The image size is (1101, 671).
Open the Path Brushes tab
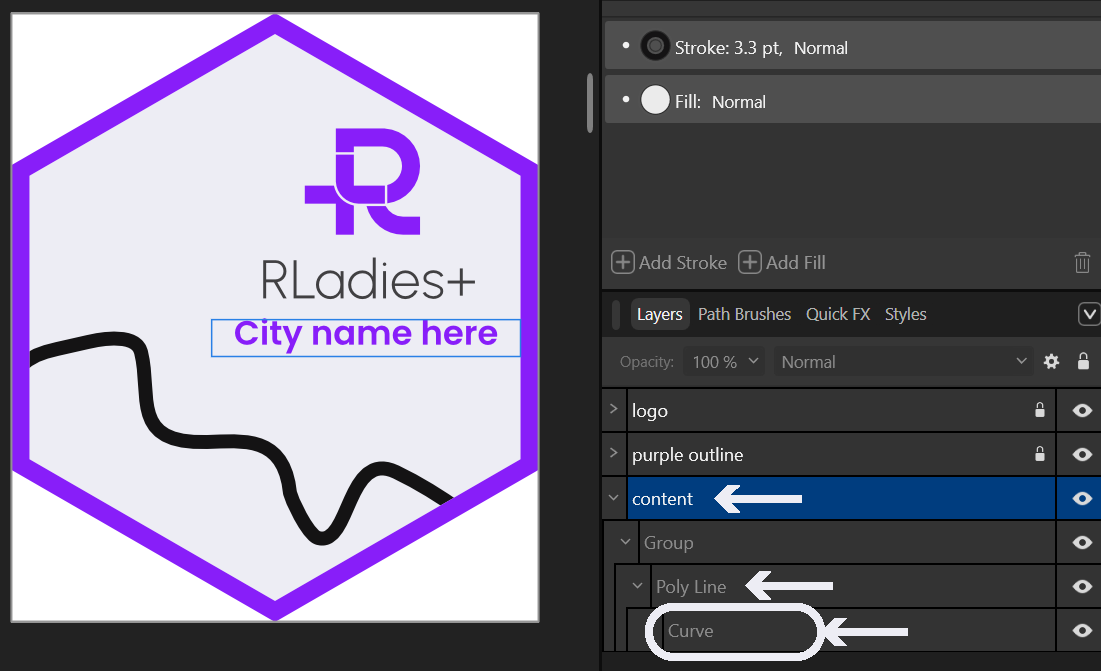[744, 314]
